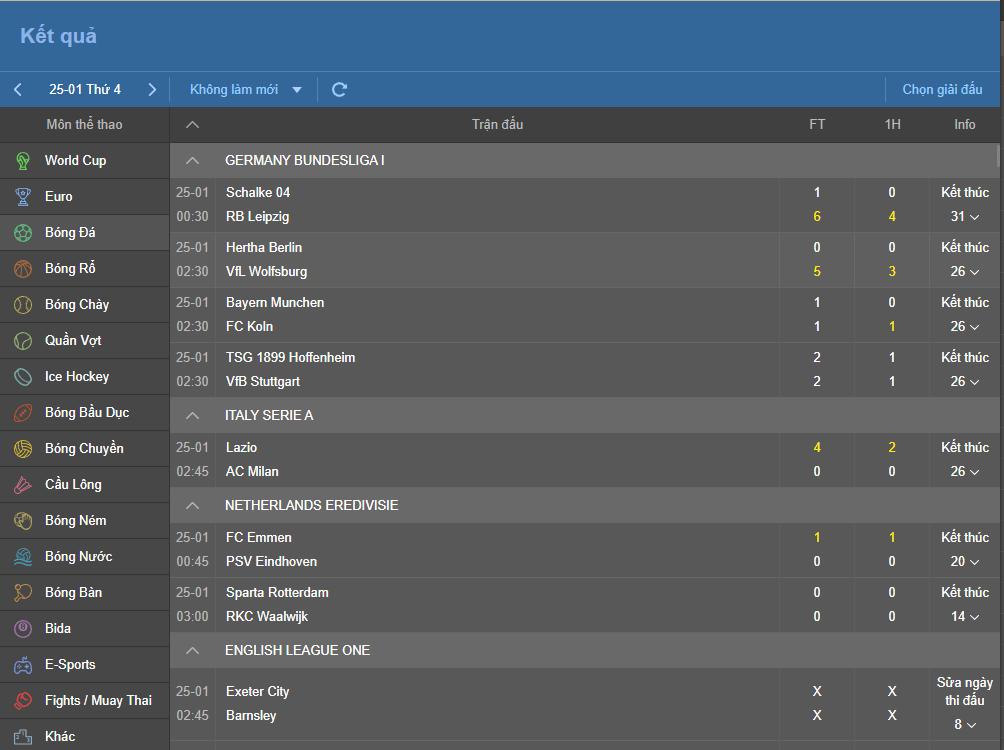Expand info 14 for Sparta Rotterdam match
The height and width of the screenshot is (750, 1004).
[964, 617]
